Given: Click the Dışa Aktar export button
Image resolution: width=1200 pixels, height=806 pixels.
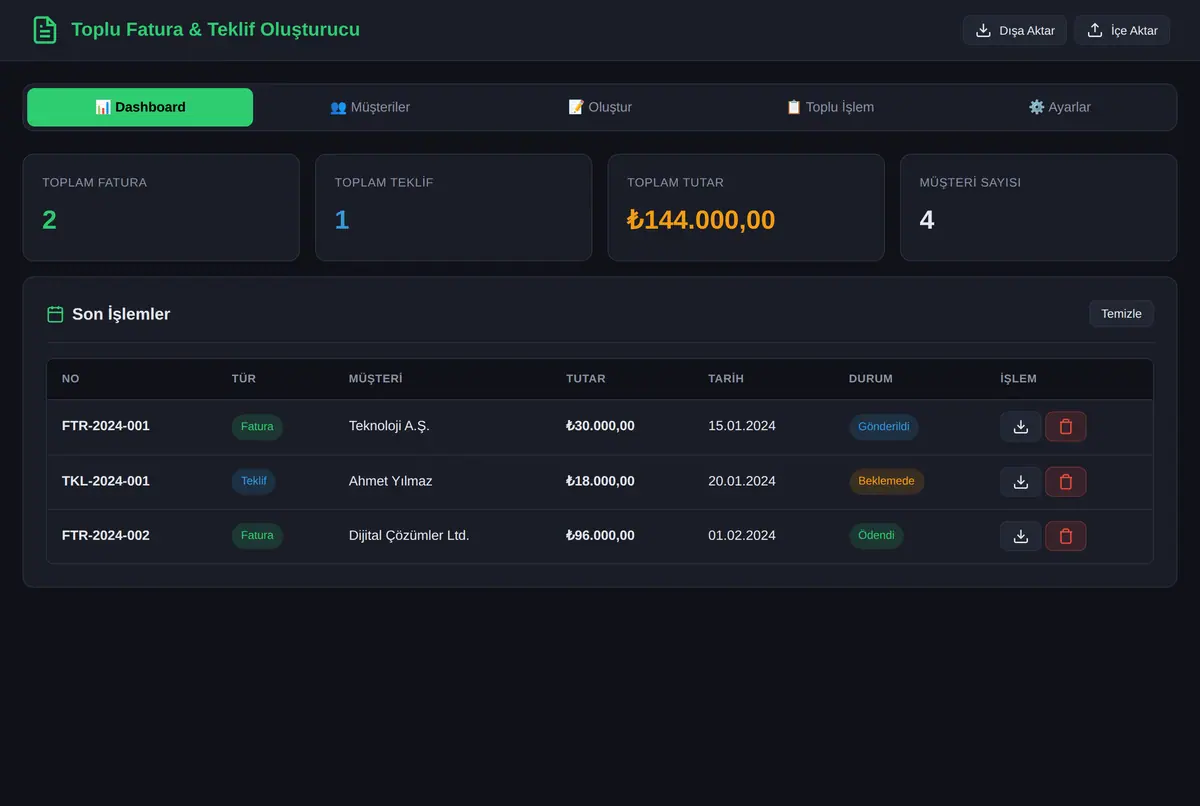Looking at the screenshot, I should click(1015, 30).
